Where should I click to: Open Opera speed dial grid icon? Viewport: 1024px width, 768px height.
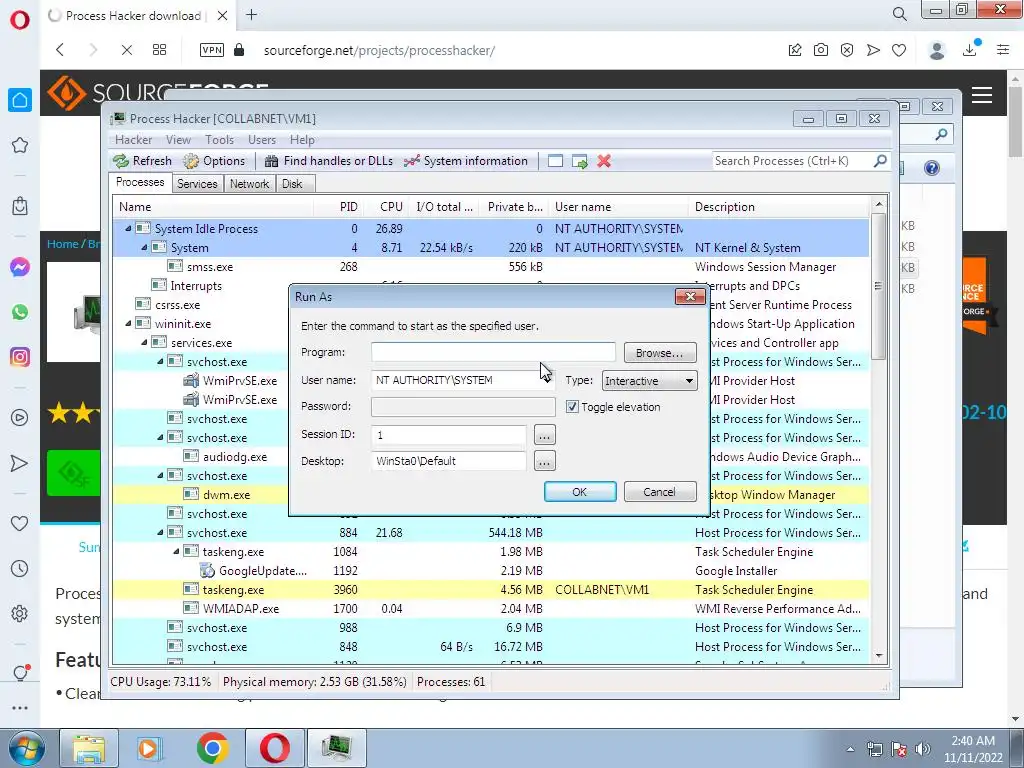tap(159, 50)
